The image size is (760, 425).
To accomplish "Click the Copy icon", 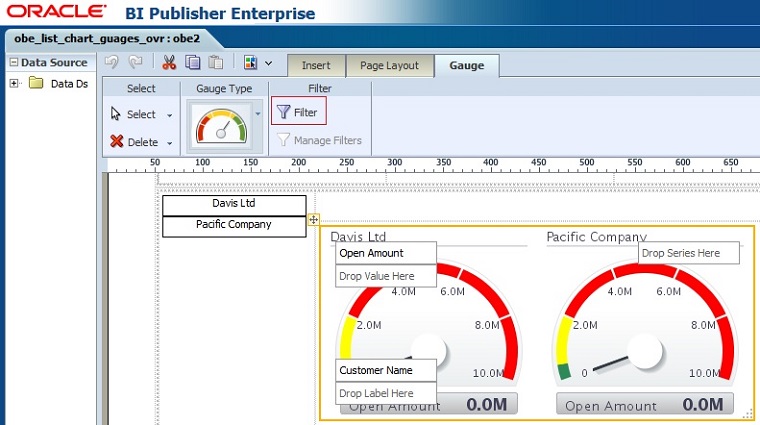I will point(192,62).
